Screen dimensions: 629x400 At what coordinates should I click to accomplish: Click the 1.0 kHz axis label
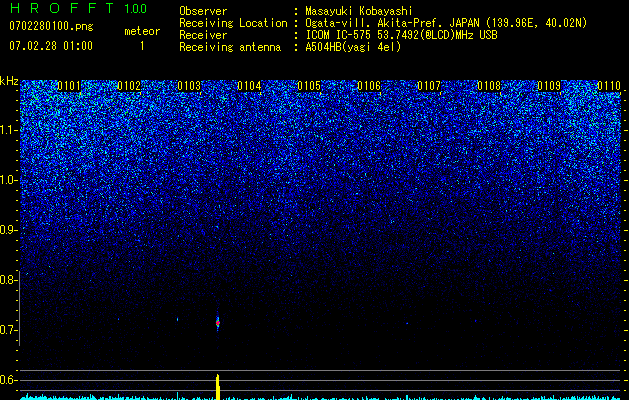[x=8, y=180]
